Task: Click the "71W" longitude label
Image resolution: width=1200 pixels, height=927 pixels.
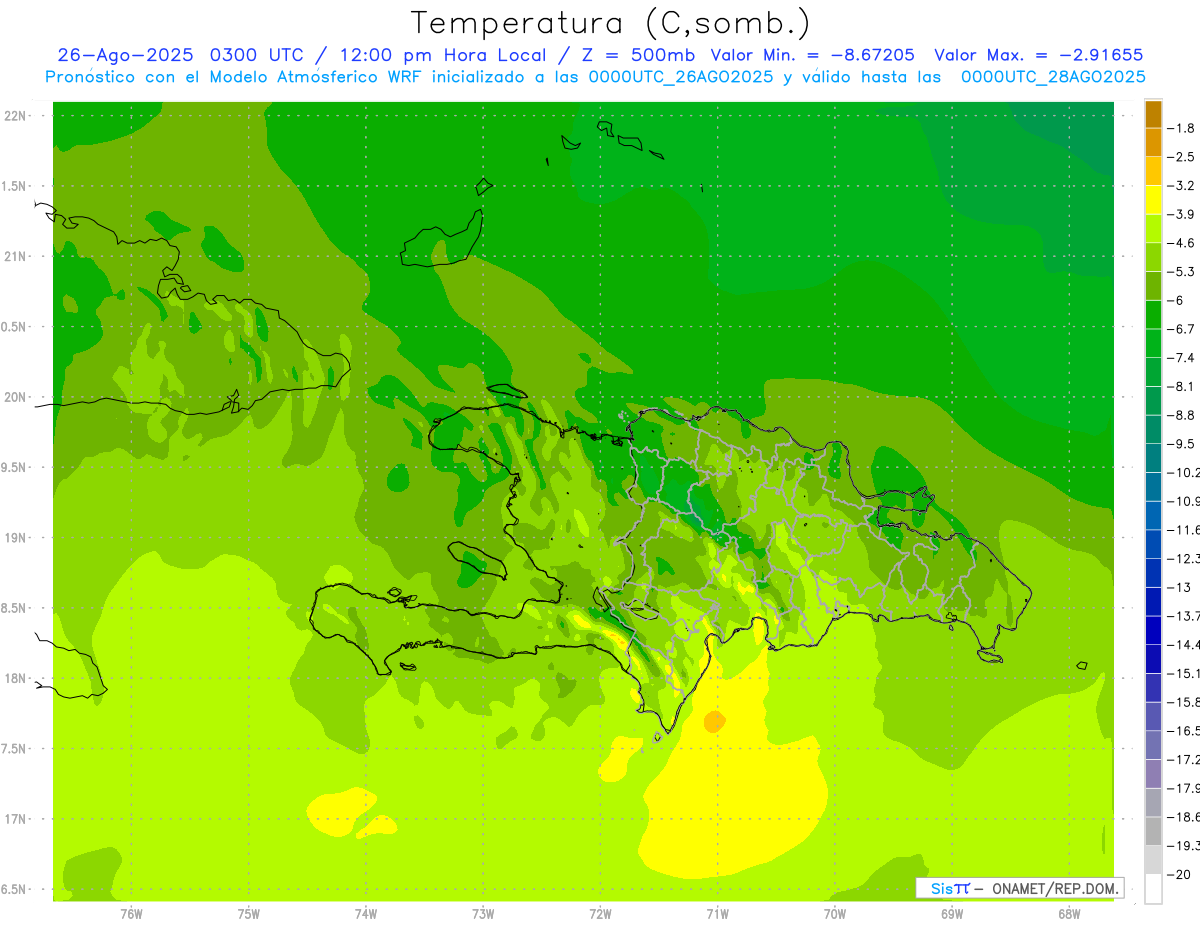Action: (x=717, y=914)
